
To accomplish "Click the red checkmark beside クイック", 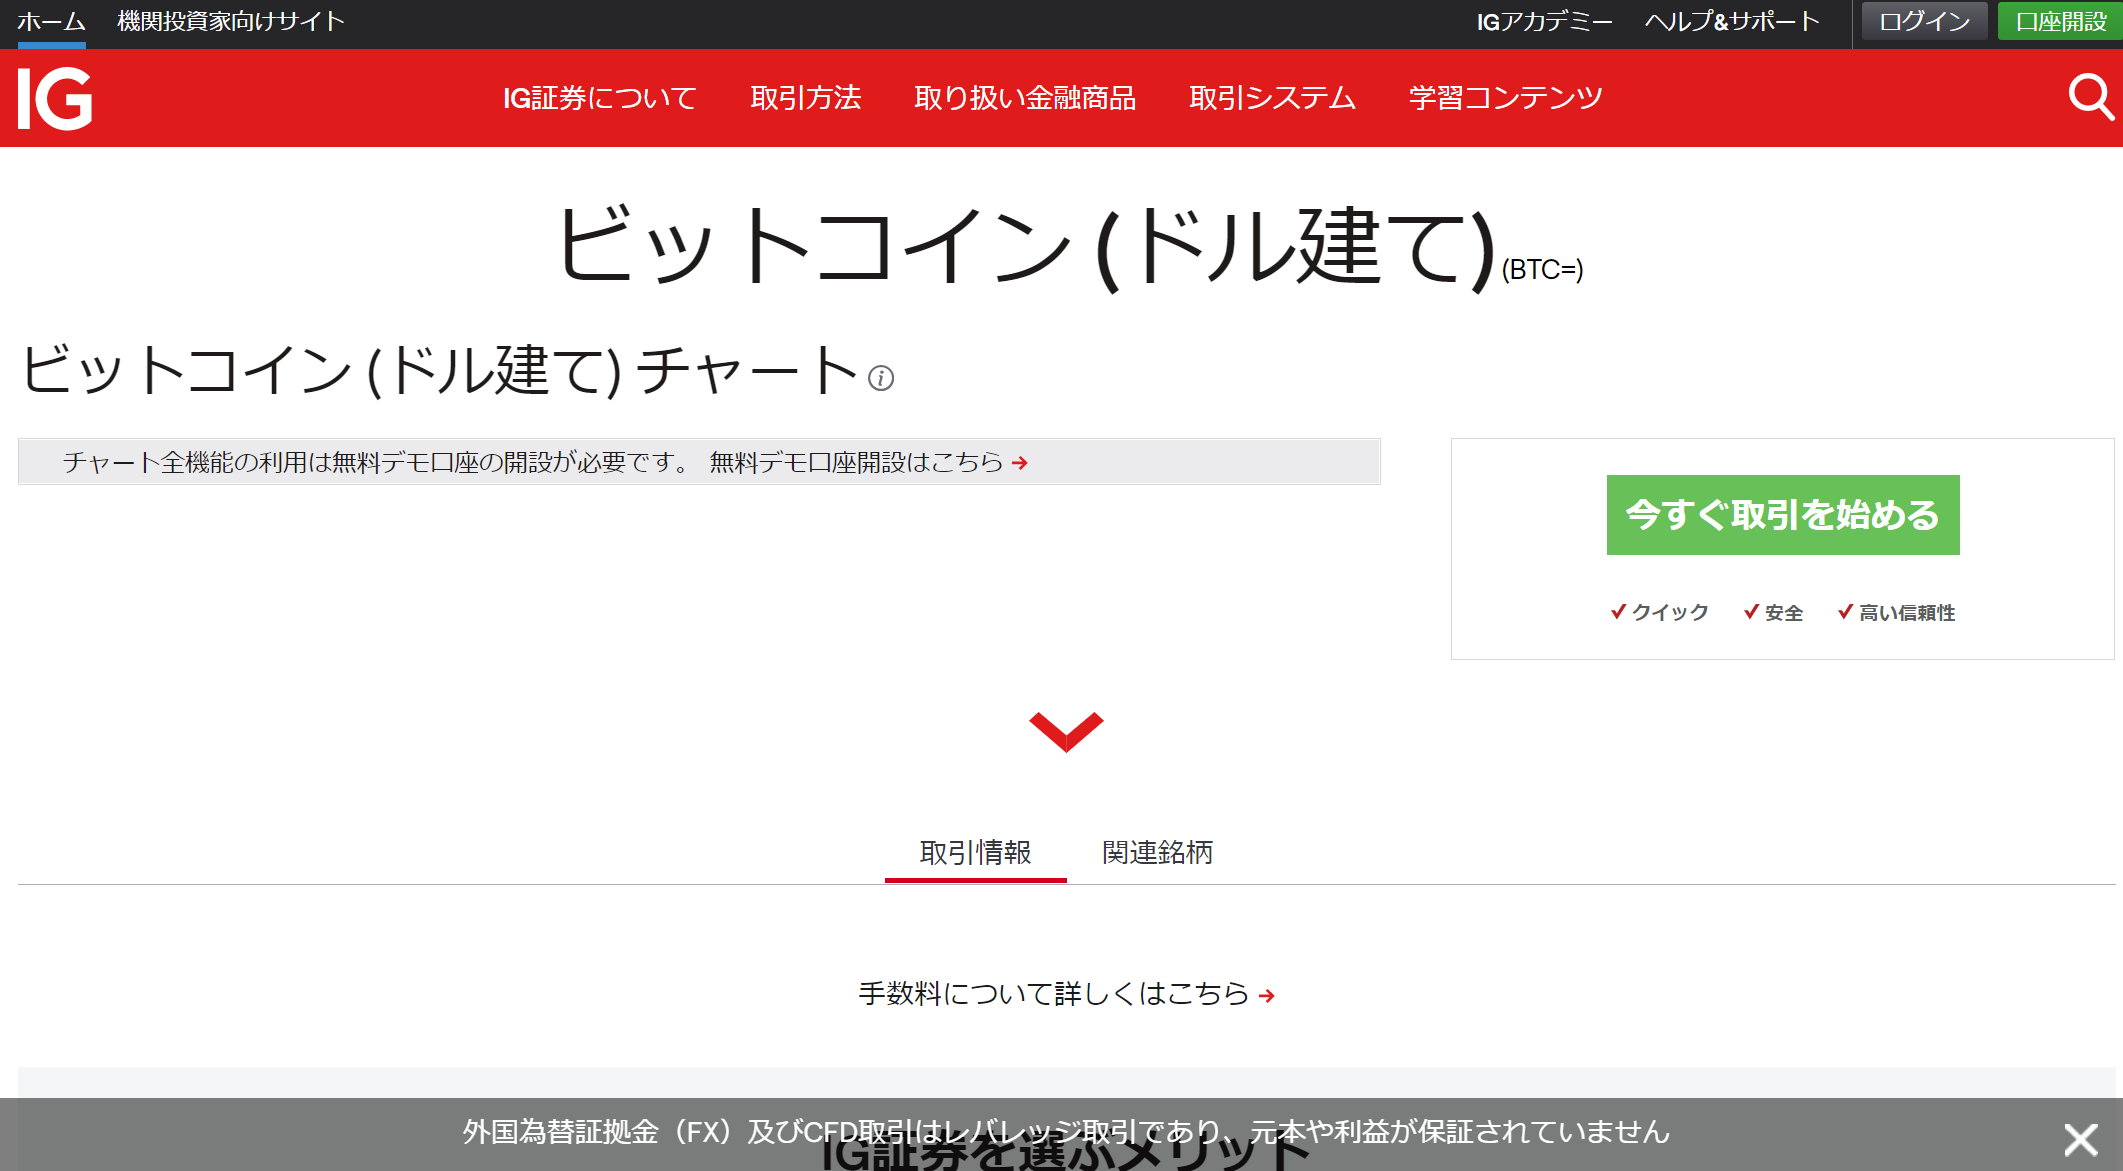I will coord(1618,611).
